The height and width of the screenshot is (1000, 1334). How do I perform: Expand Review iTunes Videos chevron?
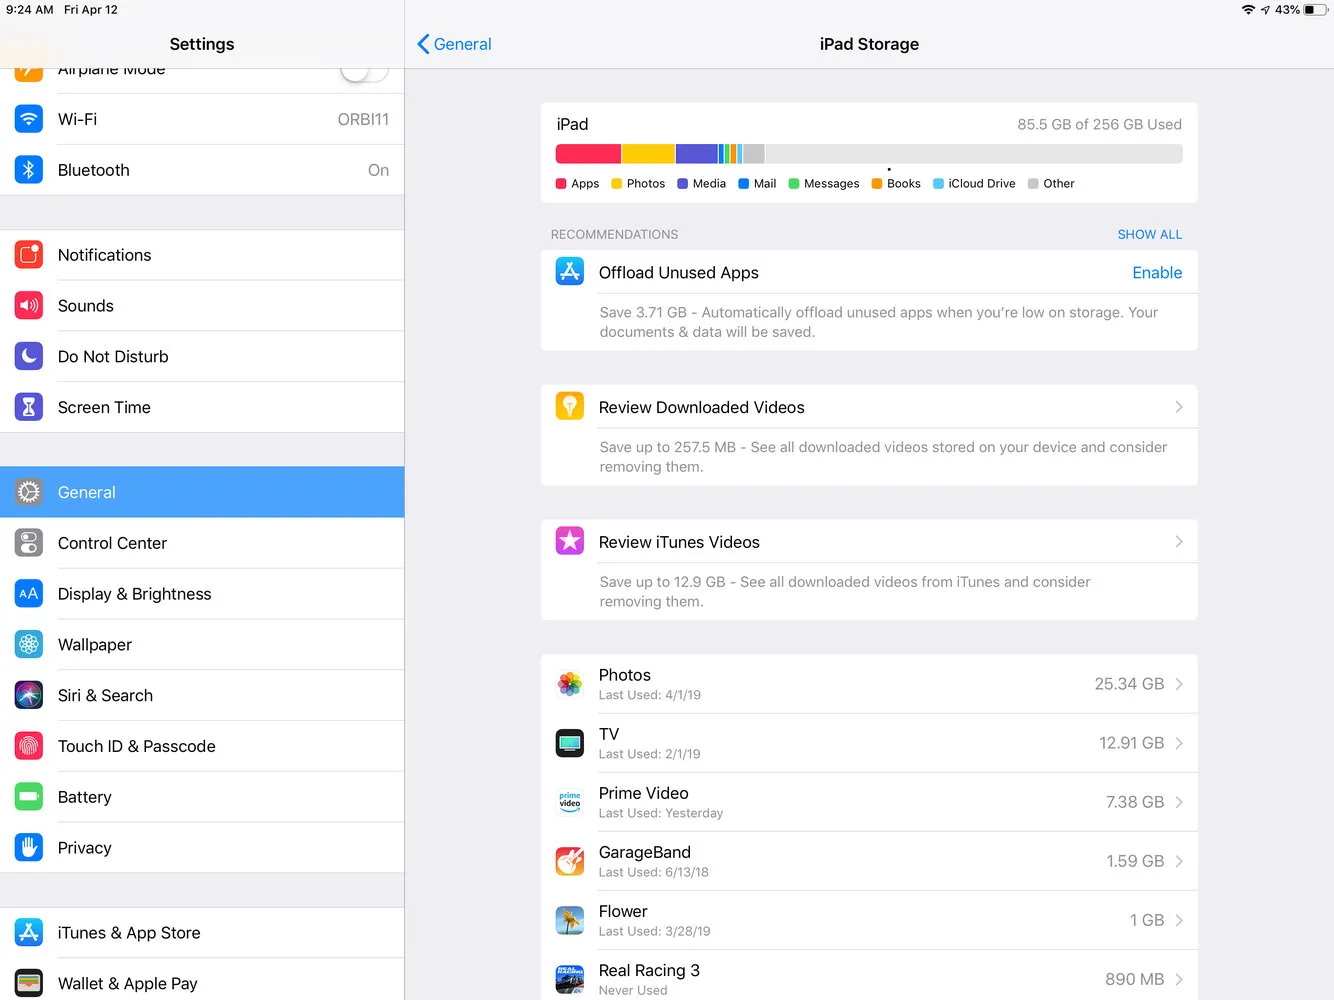click(x=1178, y=542)
